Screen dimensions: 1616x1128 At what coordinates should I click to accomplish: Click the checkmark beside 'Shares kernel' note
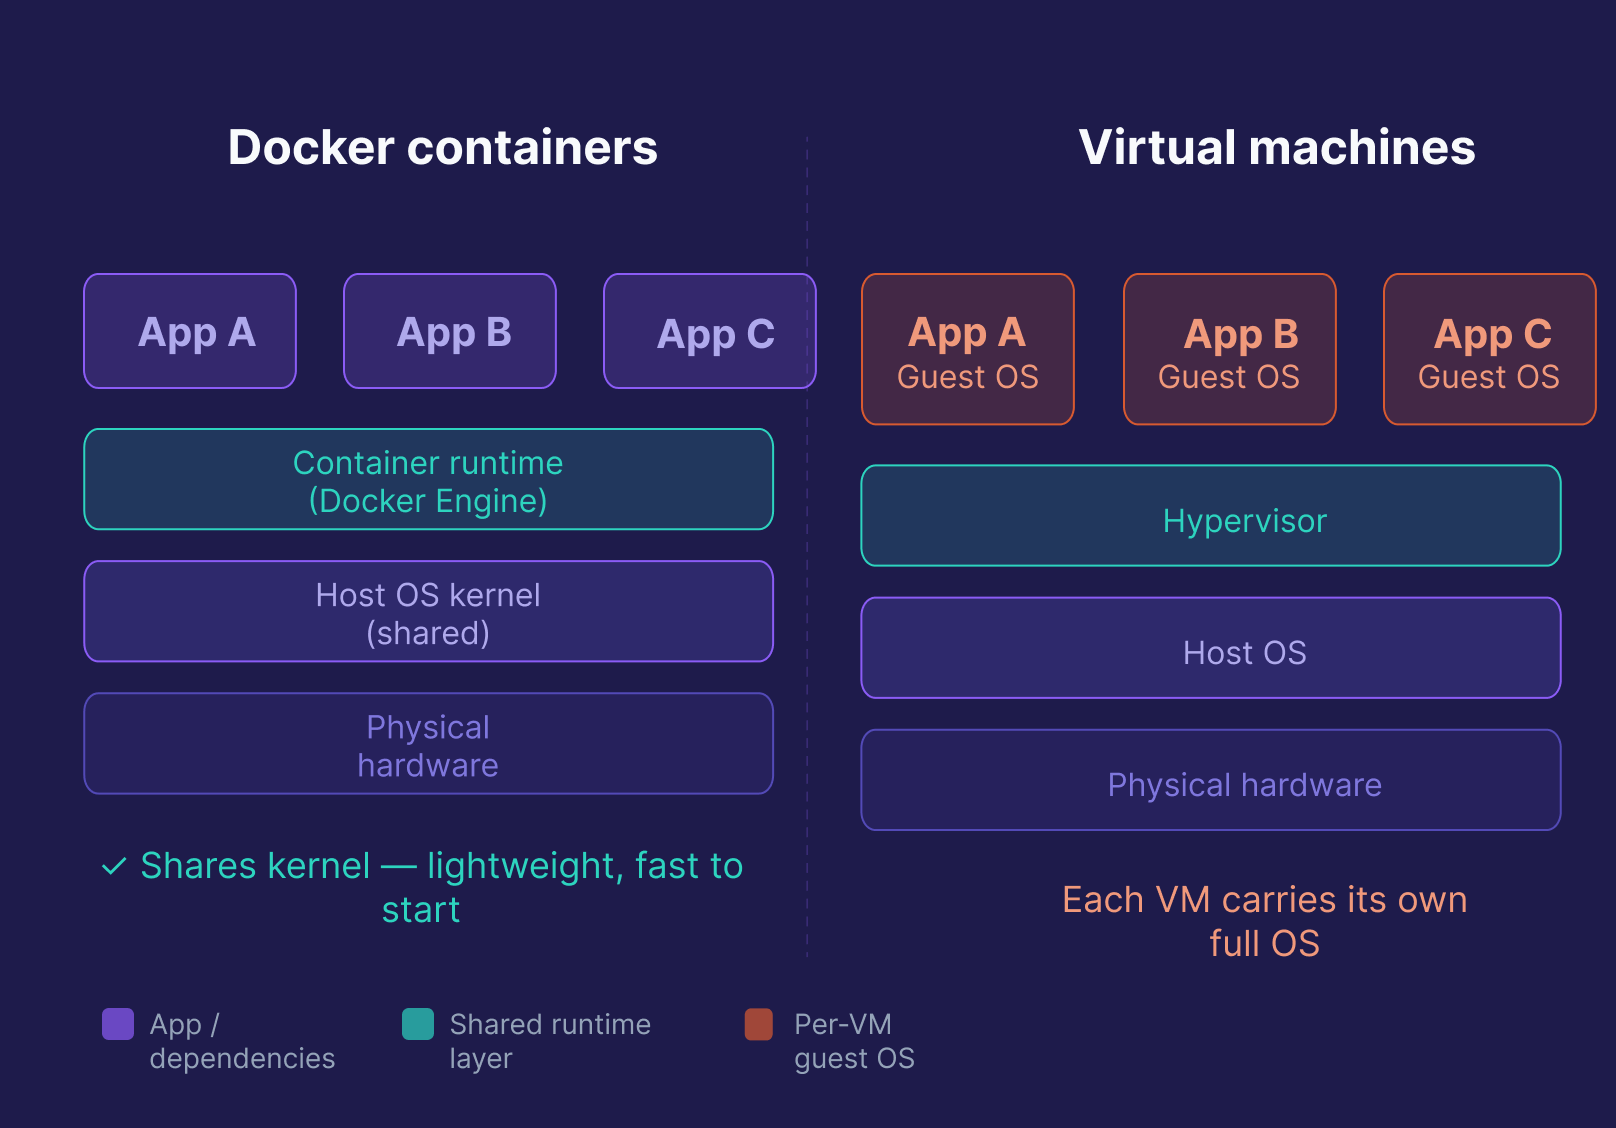point(113,865)
